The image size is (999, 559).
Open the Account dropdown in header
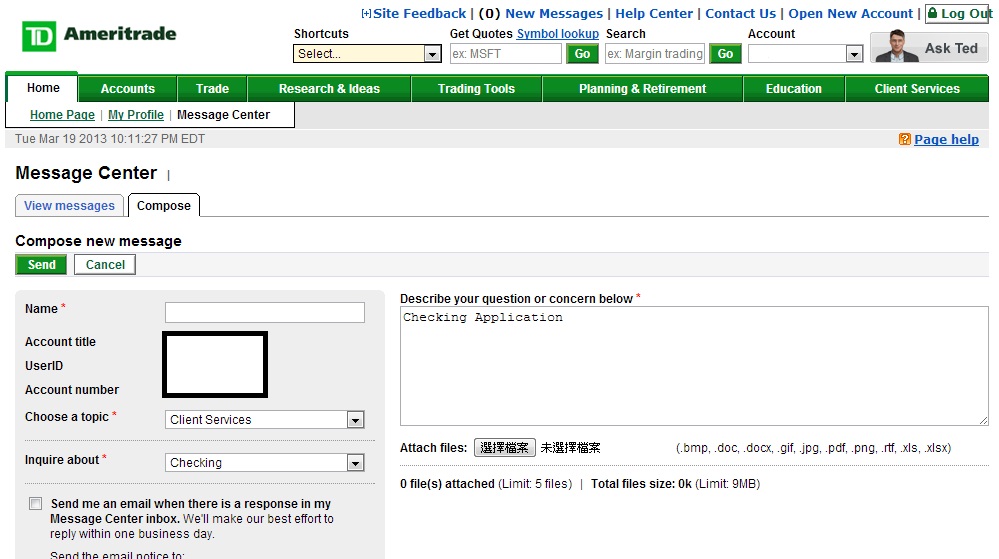coord(805,54)
